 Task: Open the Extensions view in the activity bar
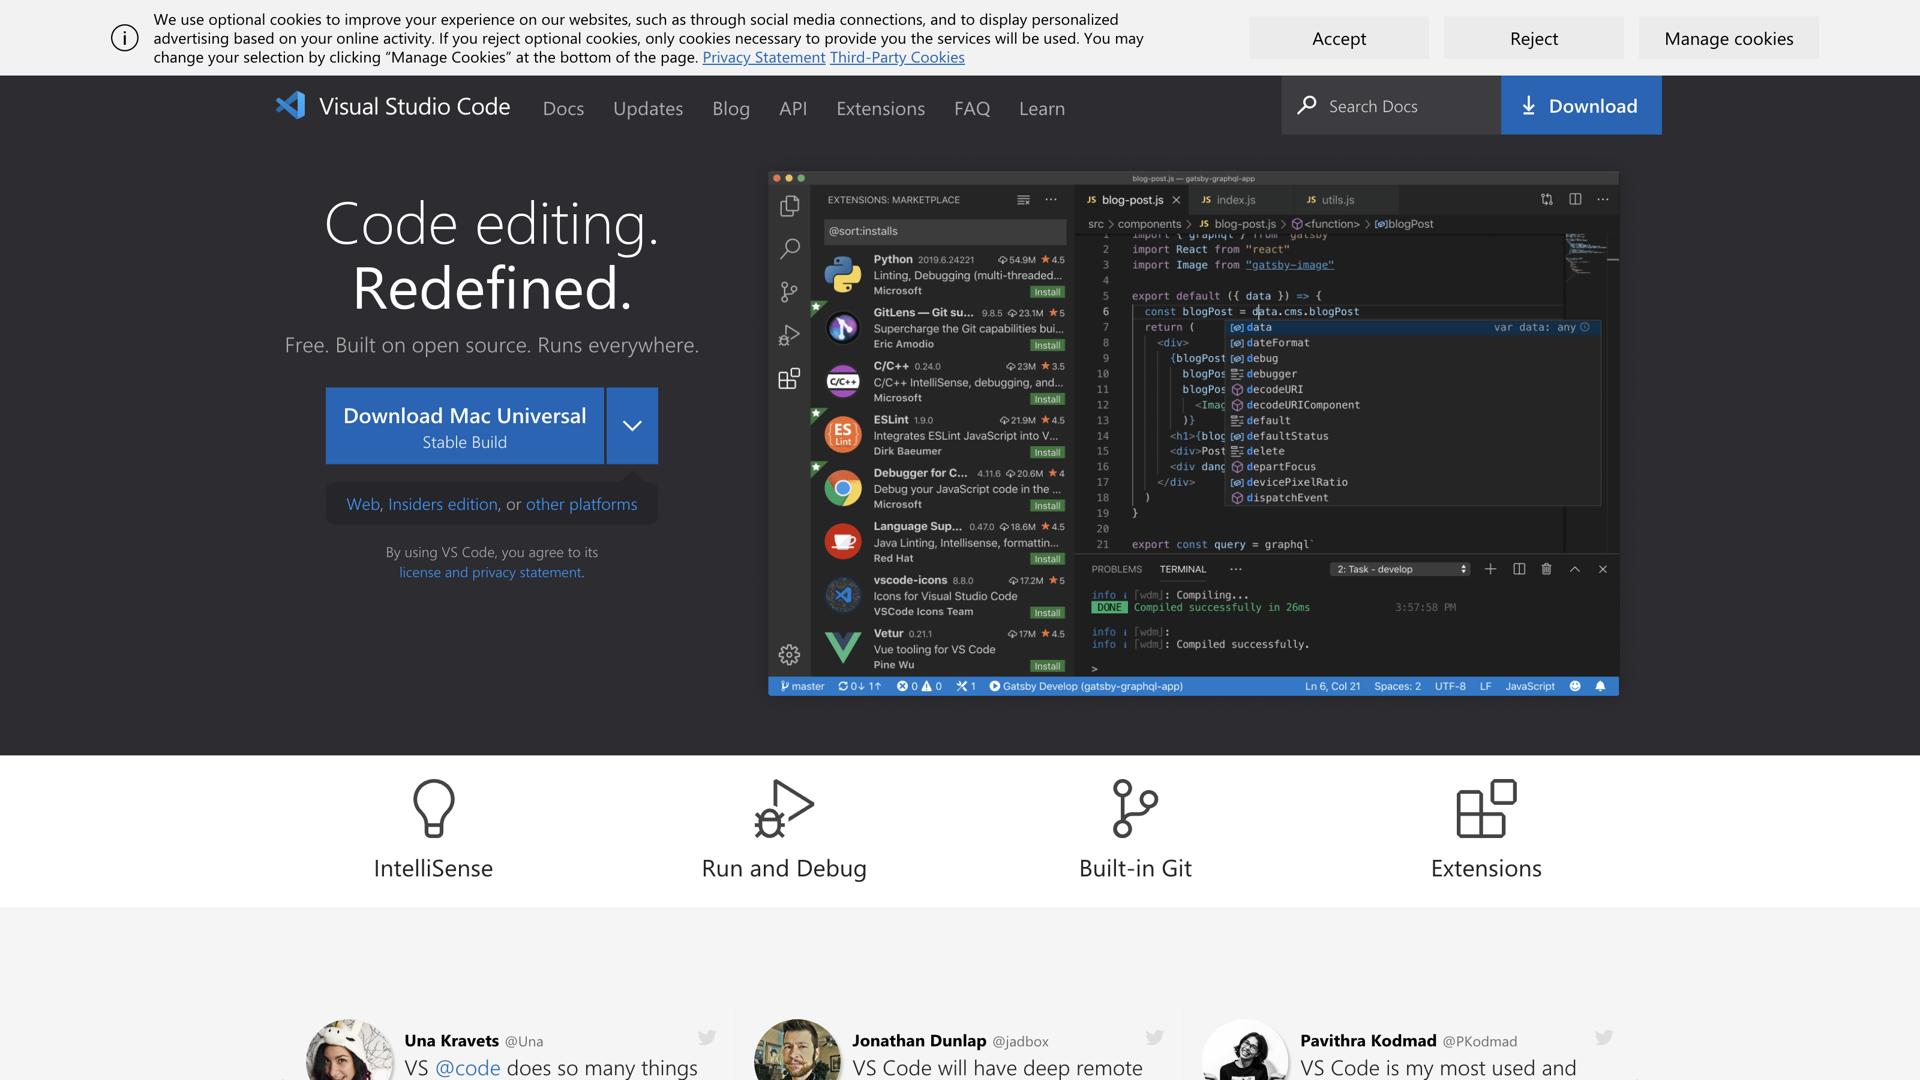789,379
